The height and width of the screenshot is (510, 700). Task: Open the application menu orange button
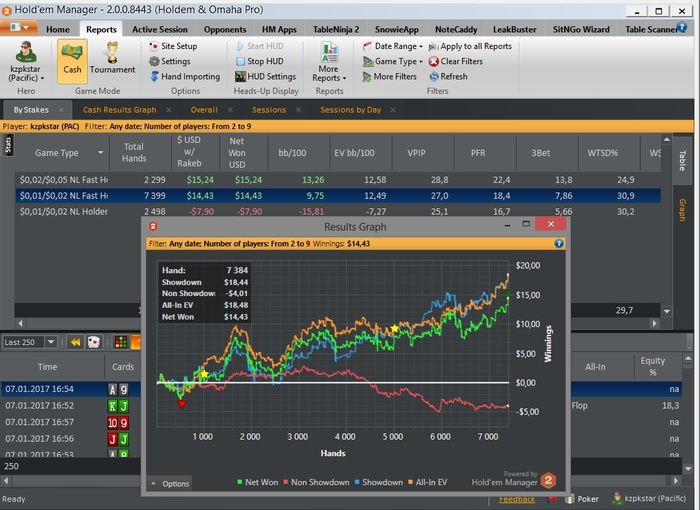click(x=20, y=28)
